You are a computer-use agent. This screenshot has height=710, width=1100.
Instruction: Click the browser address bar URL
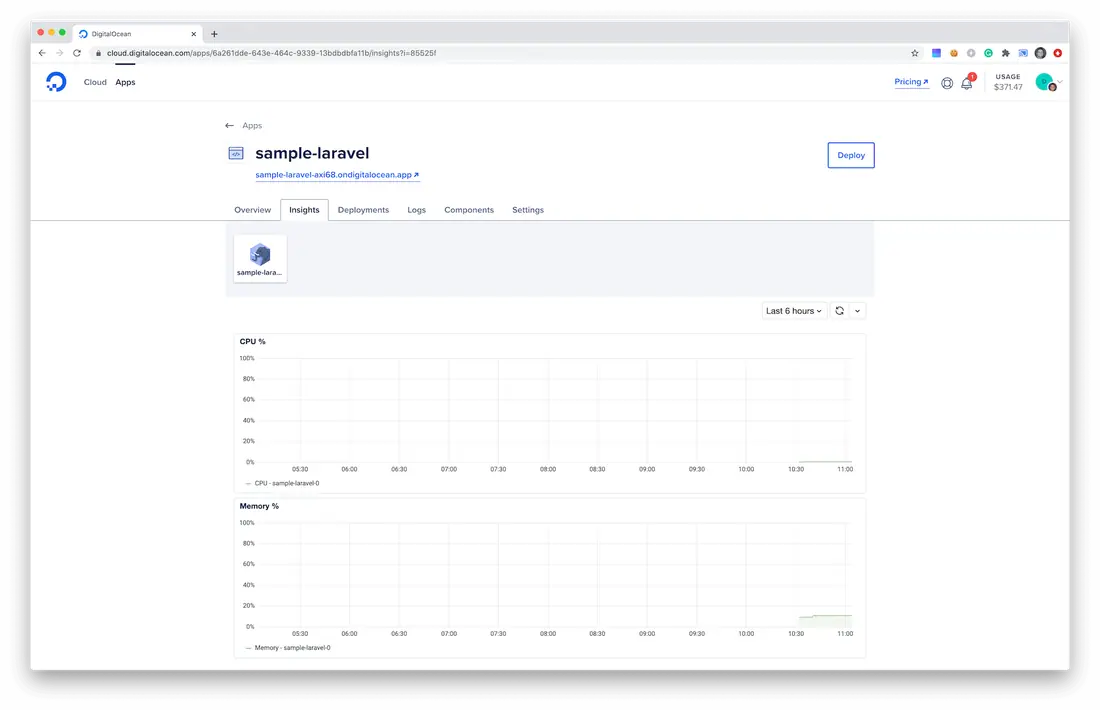click(271, 53)
